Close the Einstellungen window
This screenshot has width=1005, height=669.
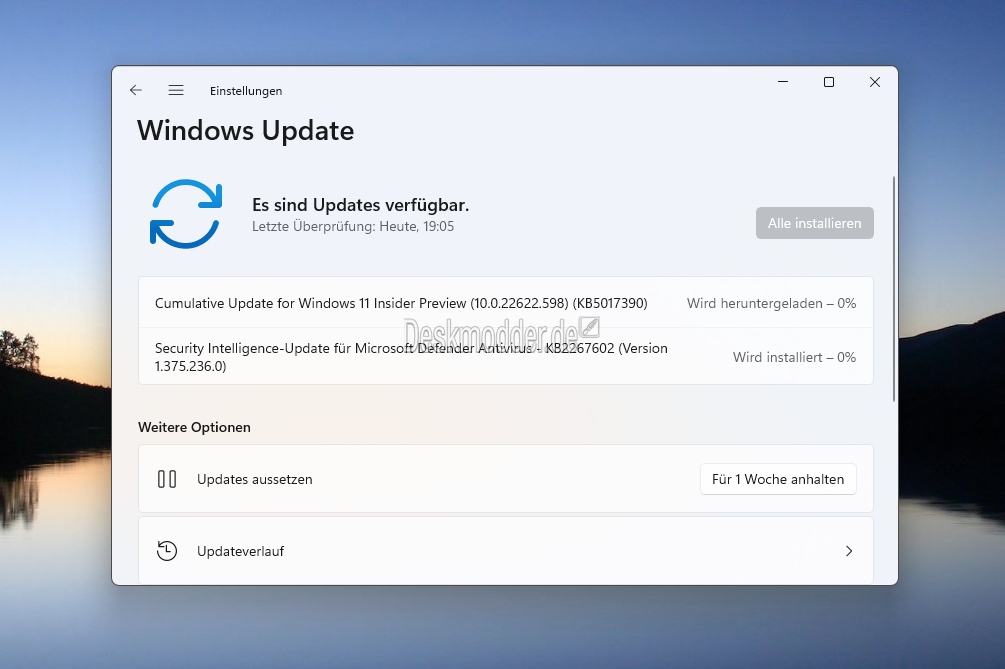tap(875, 82)
